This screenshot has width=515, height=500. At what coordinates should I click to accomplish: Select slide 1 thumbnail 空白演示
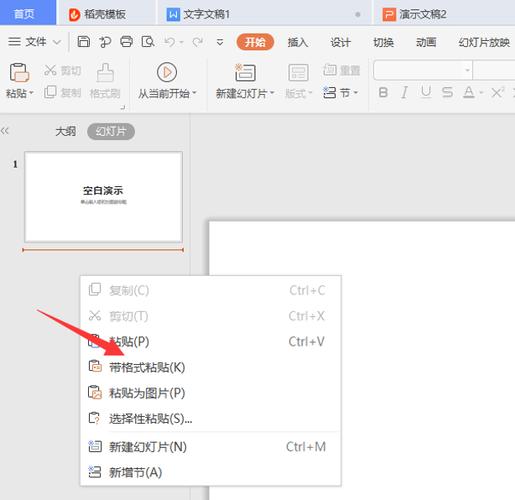coord(103,197)
